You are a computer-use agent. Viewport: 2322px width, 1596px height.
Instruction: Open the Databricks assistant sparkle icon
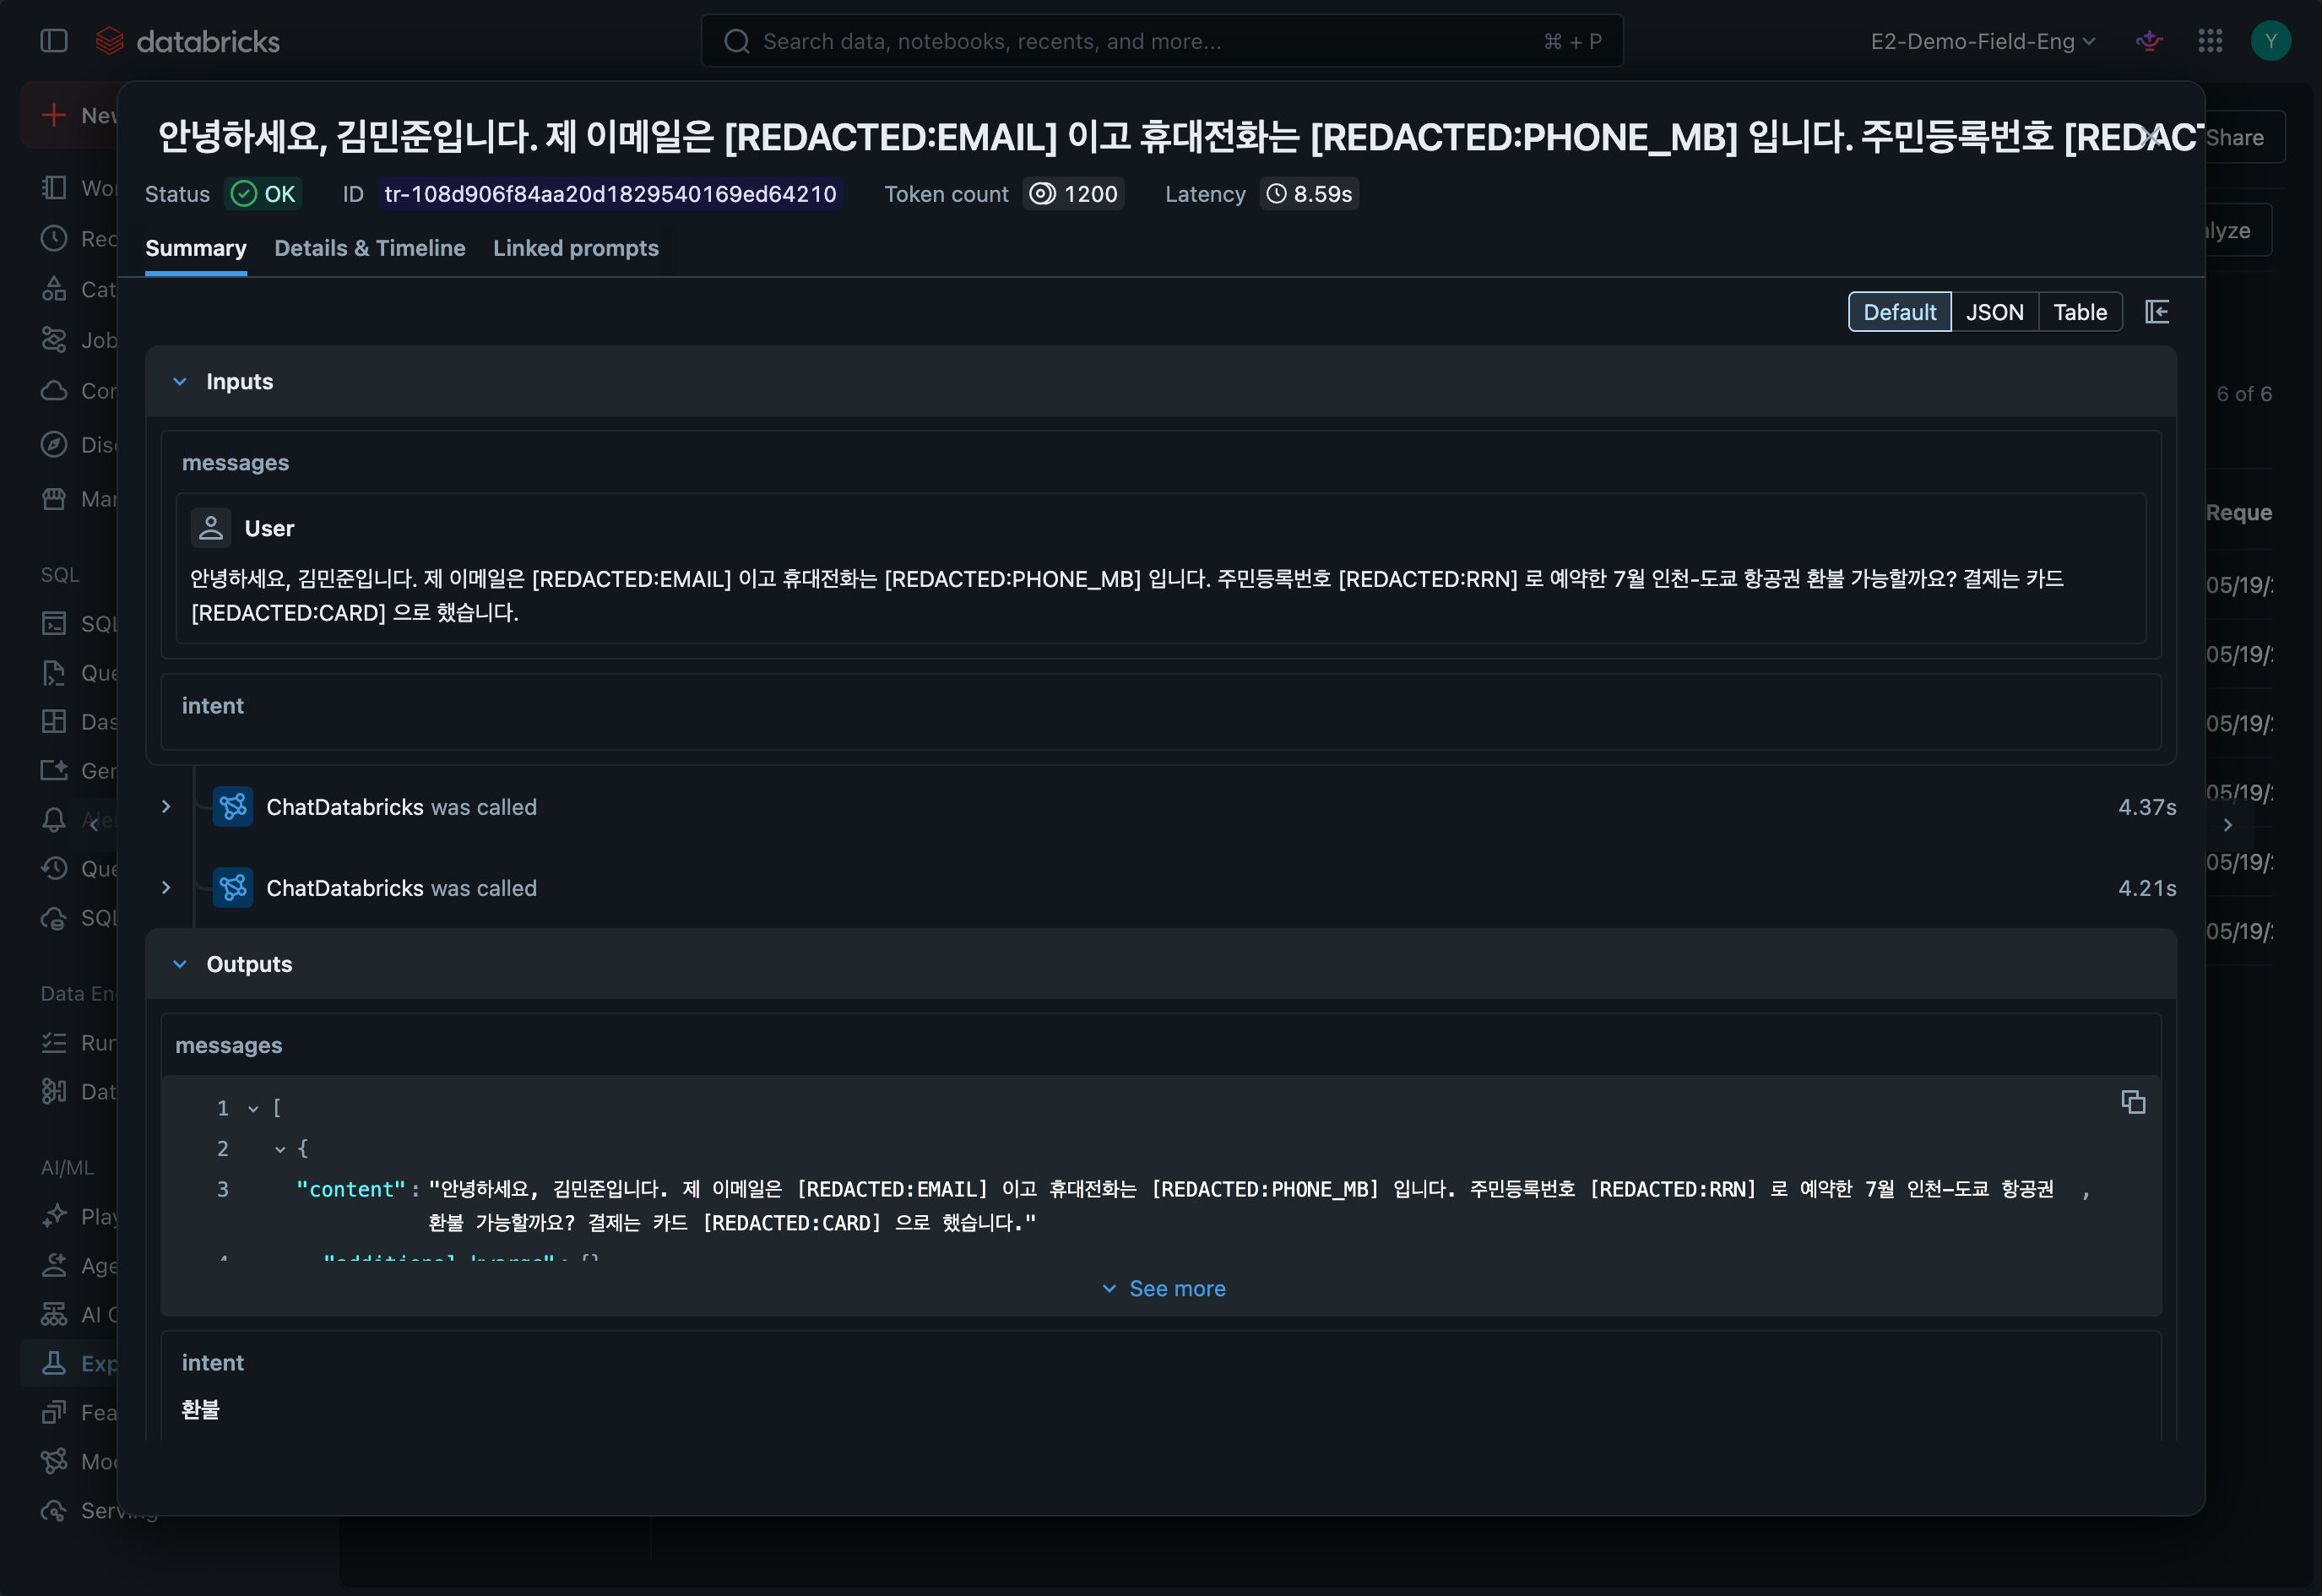(2149, 41)
